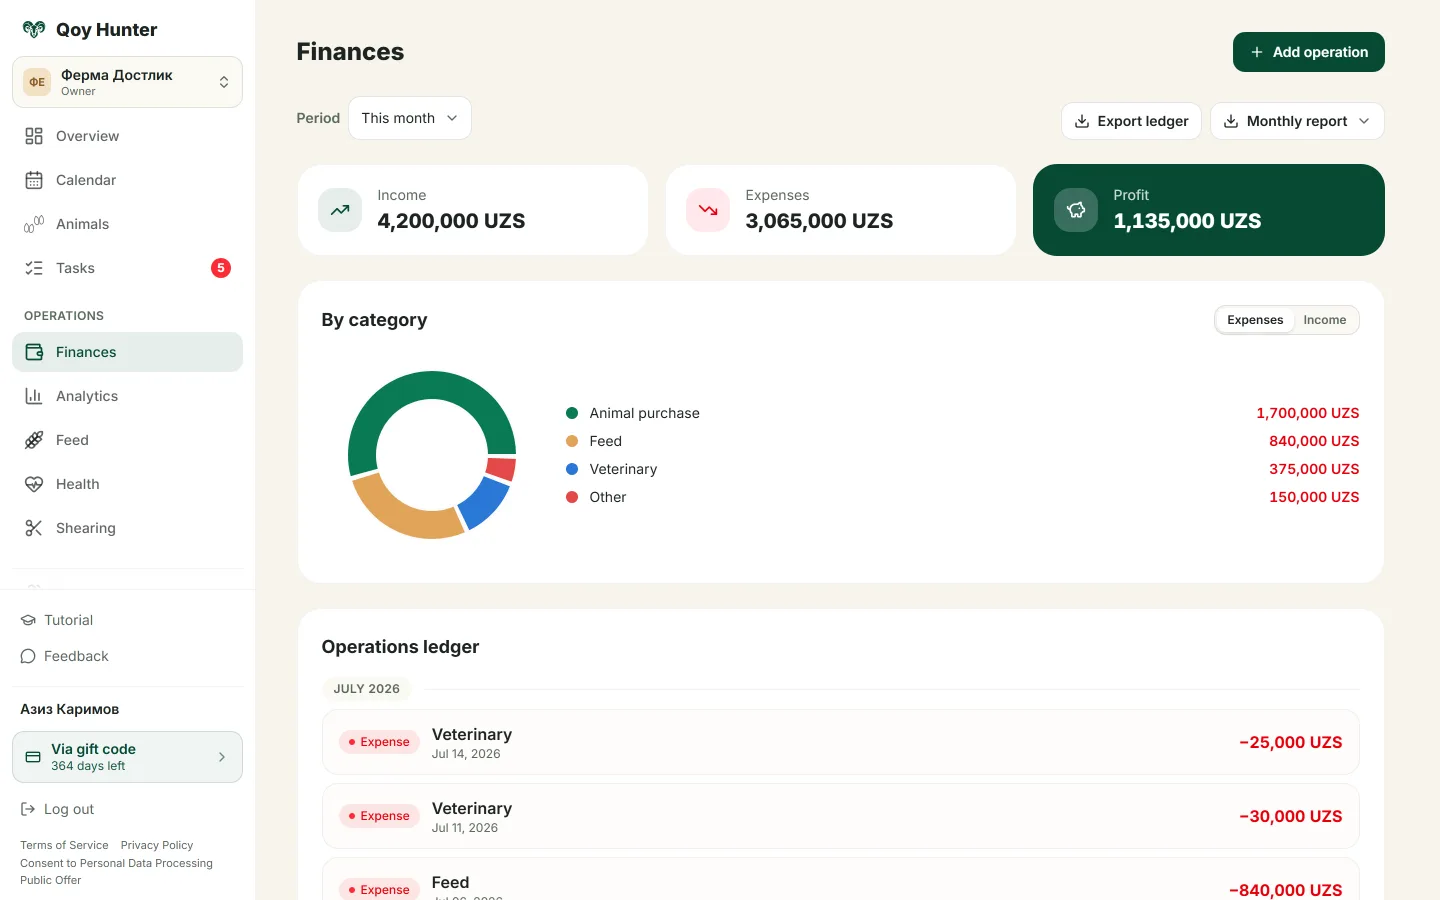Click the red 5 tasks badge
Viewport: 1440px width, 900px height.
click(x=221, y=268)
